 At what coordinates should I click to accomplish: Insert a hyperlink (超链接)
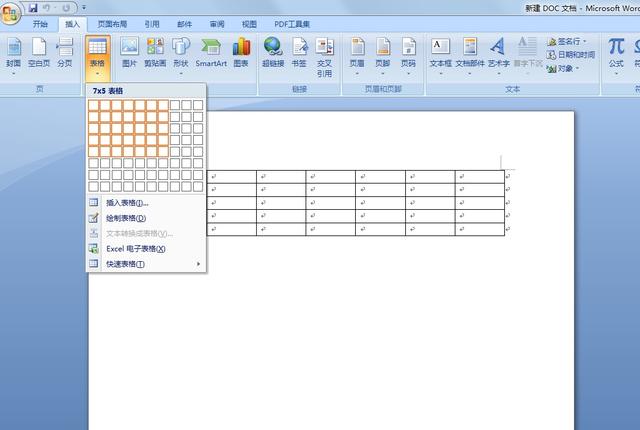point(273,52)
